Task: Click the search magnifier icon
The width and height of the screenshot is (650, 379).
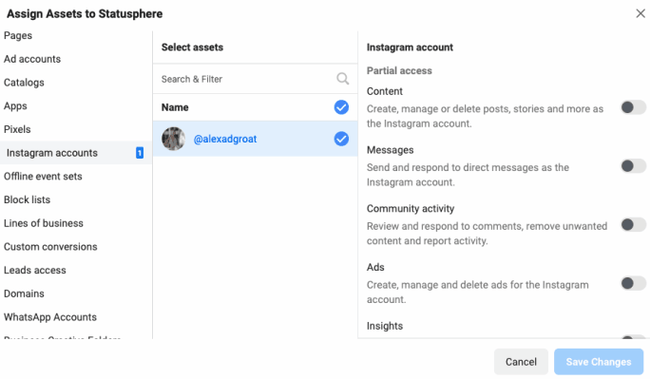Action: tap(342, 78)
